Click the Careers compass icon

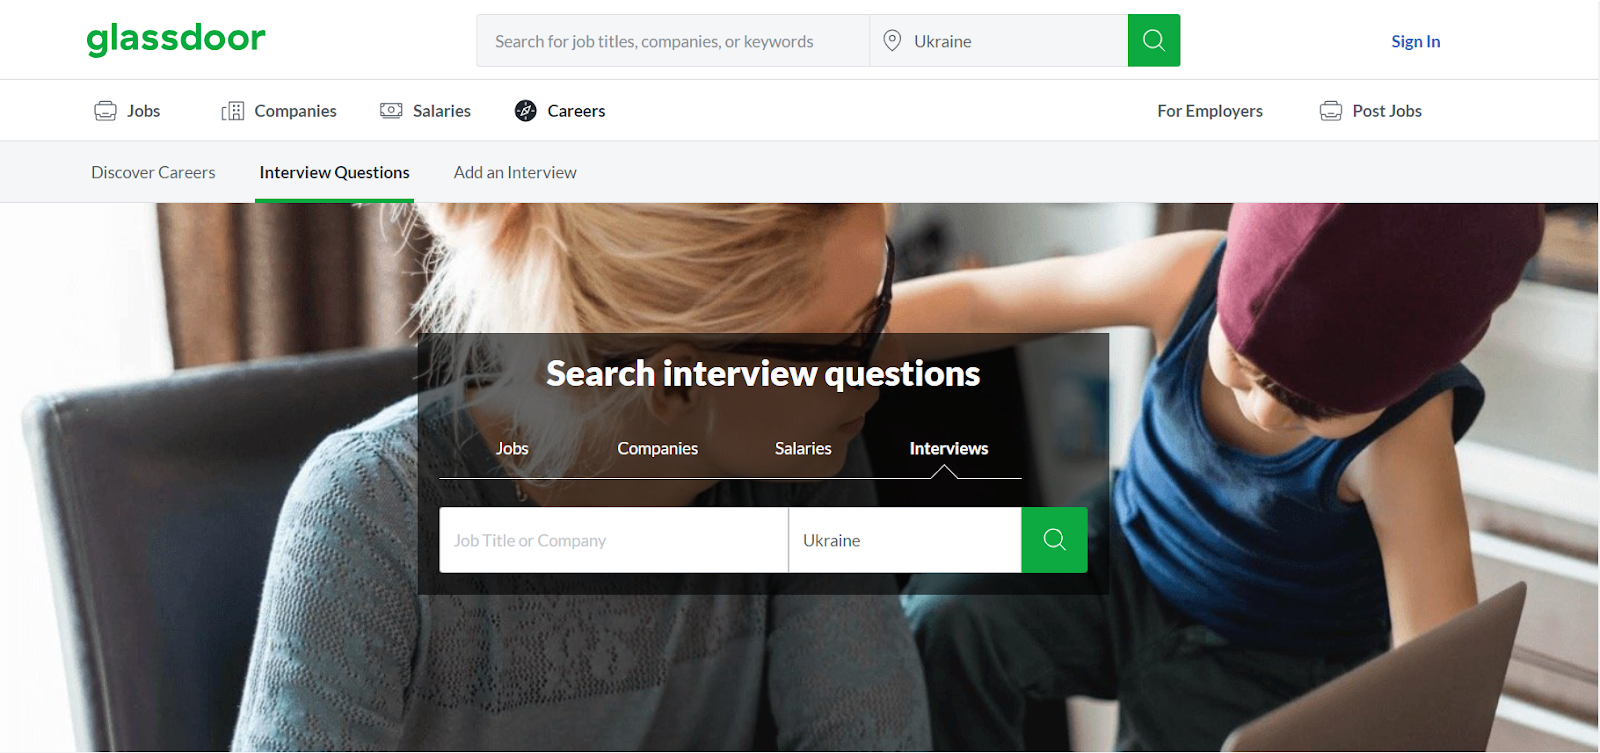526,111
